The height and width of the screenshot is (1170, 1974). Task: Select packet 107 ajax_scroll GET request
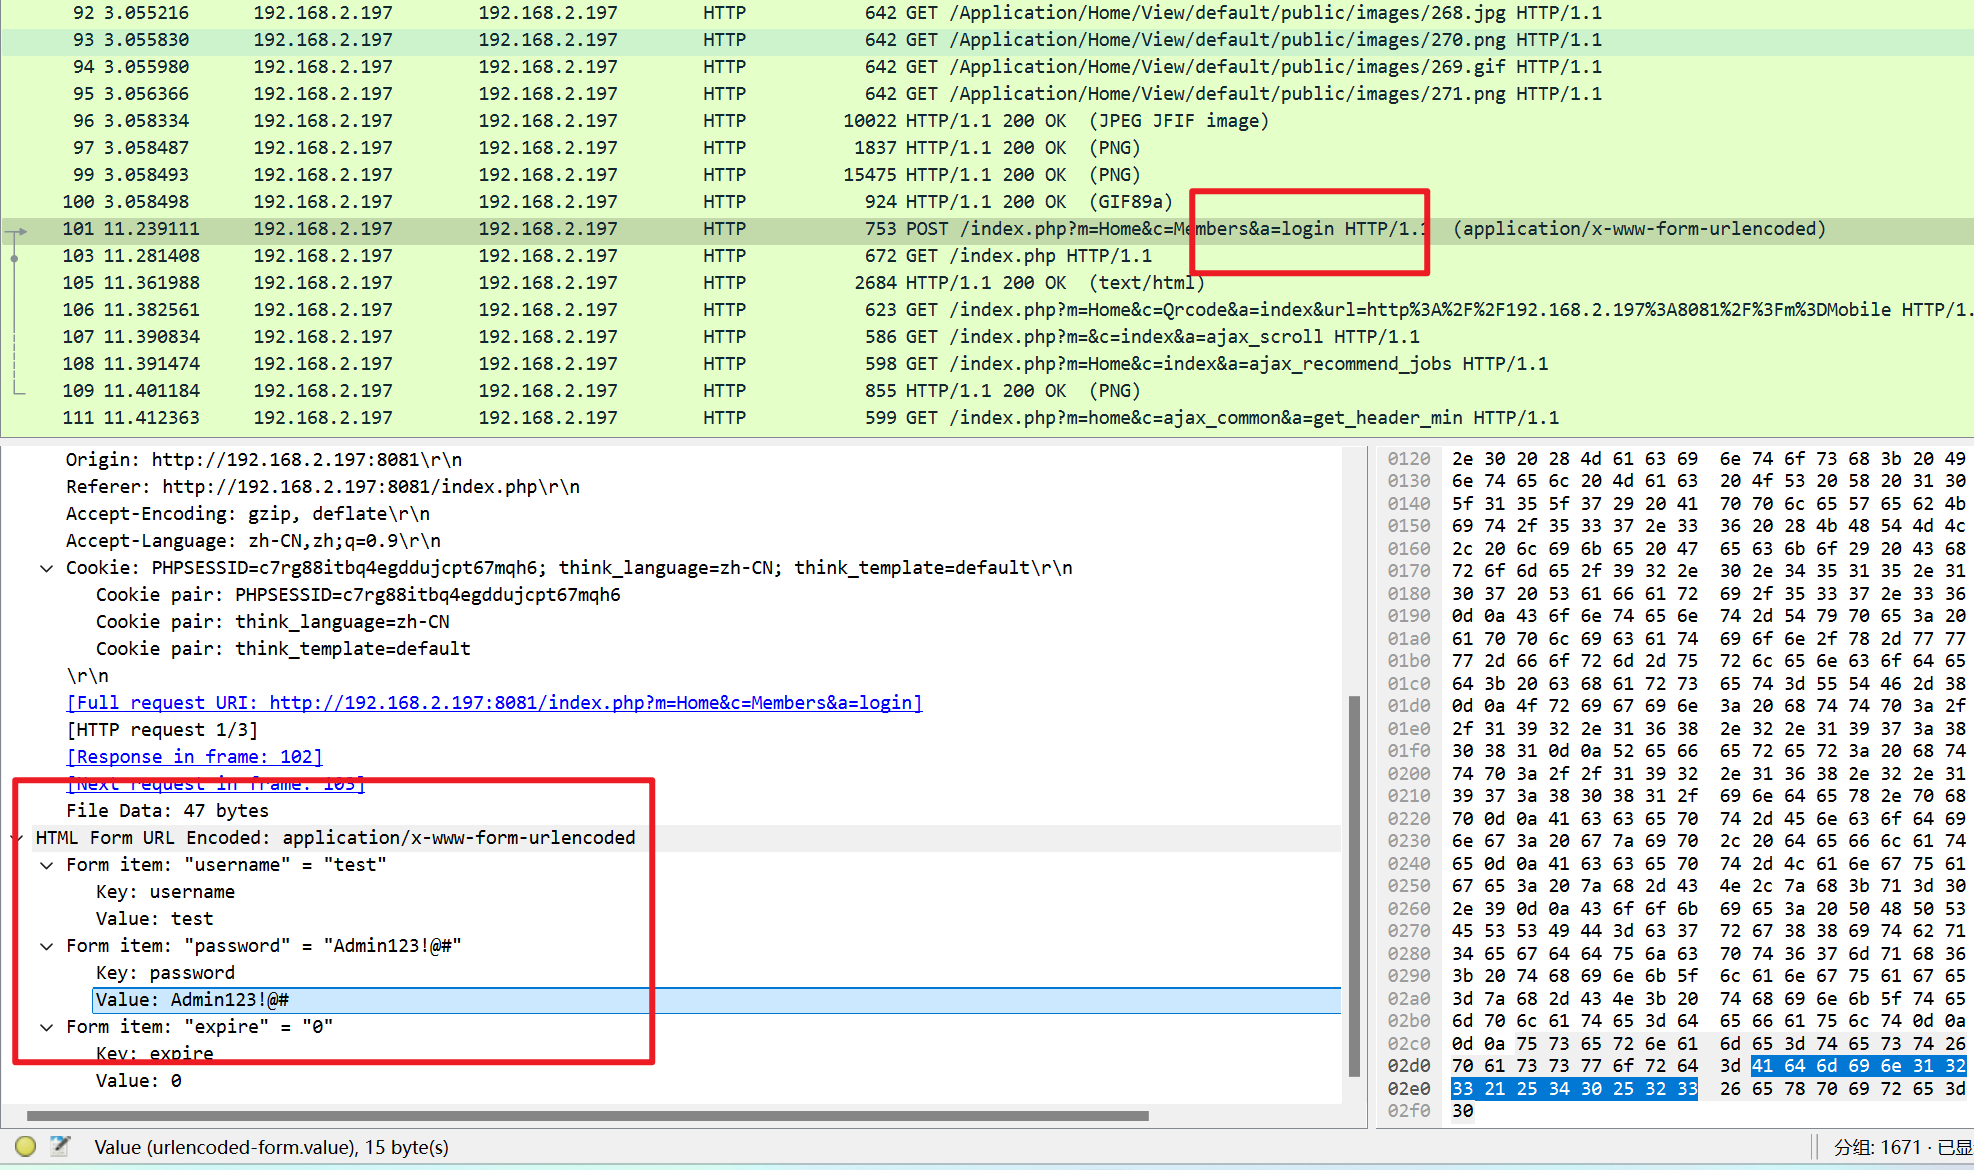(x=987, y=337)
